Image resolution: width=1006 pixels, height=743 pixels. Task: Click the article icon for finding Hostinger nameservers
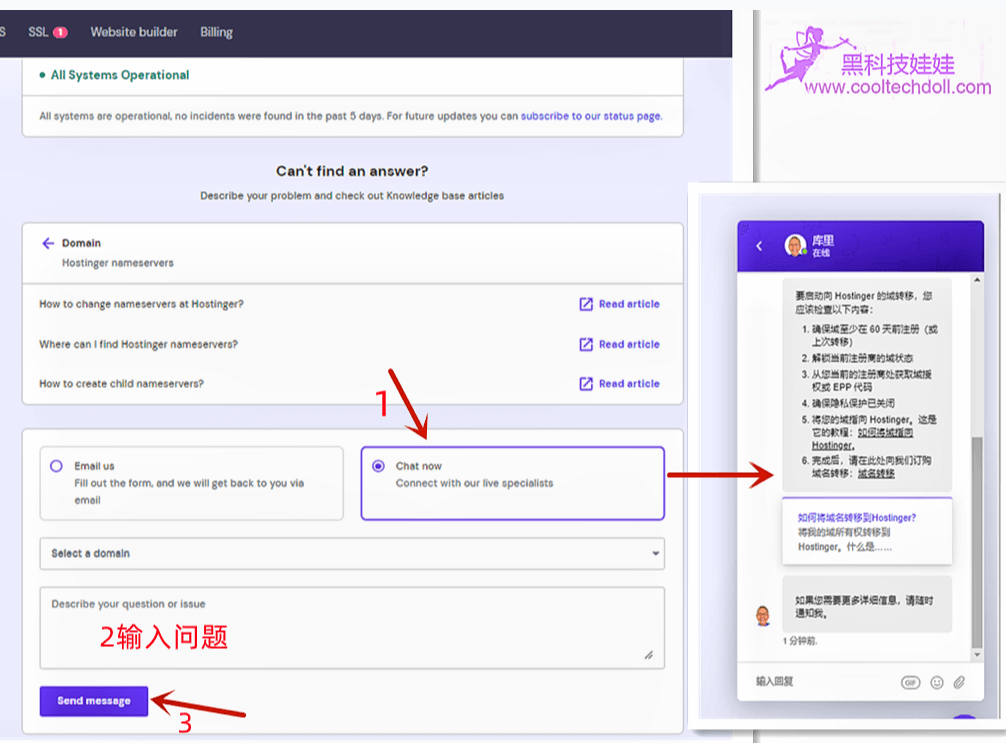tap(586, 345)
